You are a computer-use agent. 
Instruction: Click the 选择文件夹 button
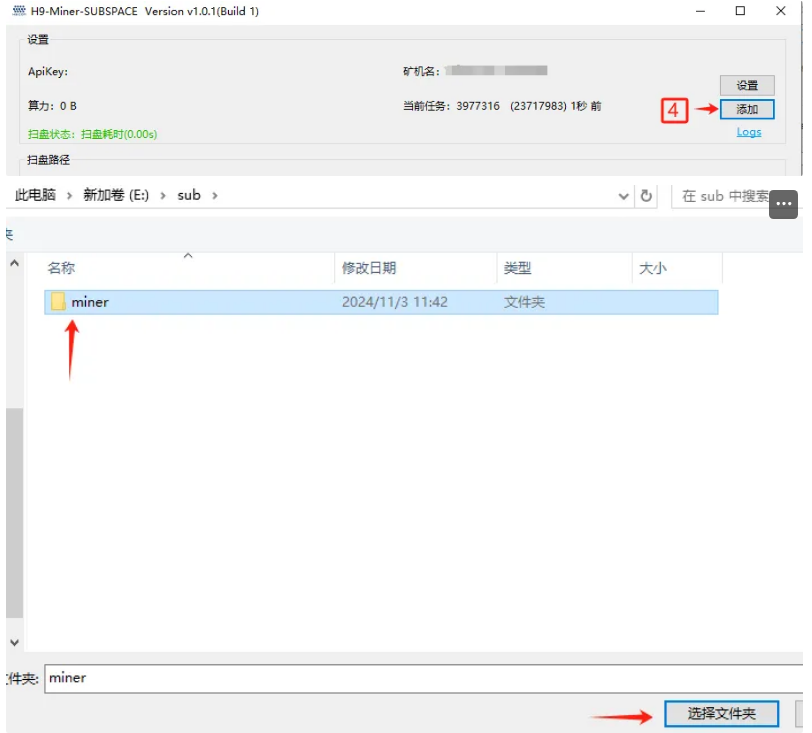[720, 713]
